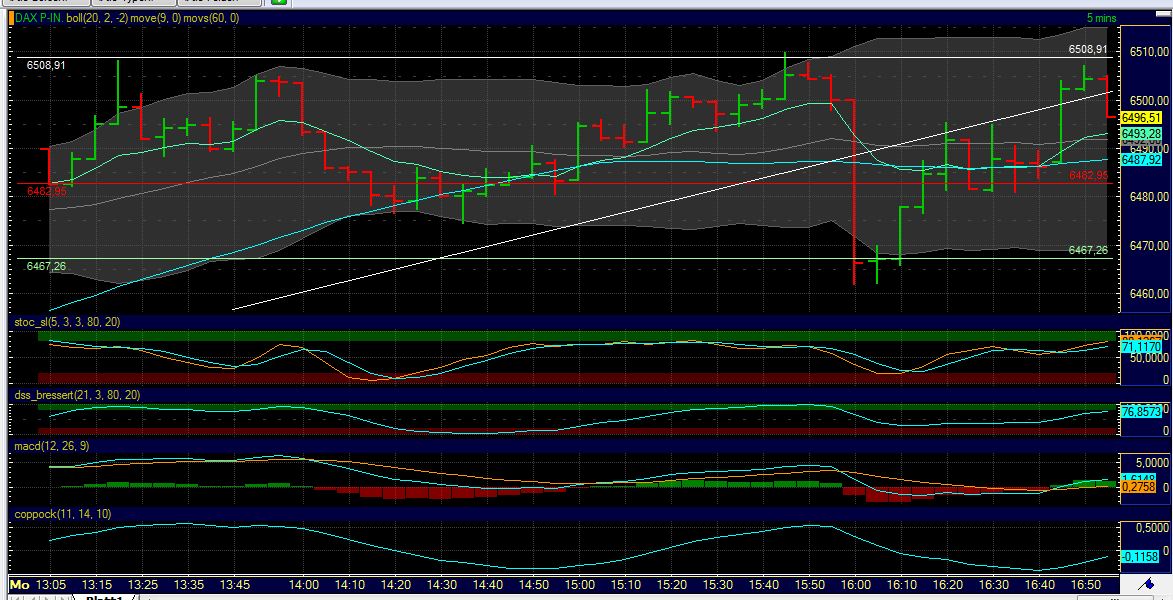The width and height of the screenshot is (1173, 600).
Task: Click the 16:50 time axis label
Action: click(1085, 584)
